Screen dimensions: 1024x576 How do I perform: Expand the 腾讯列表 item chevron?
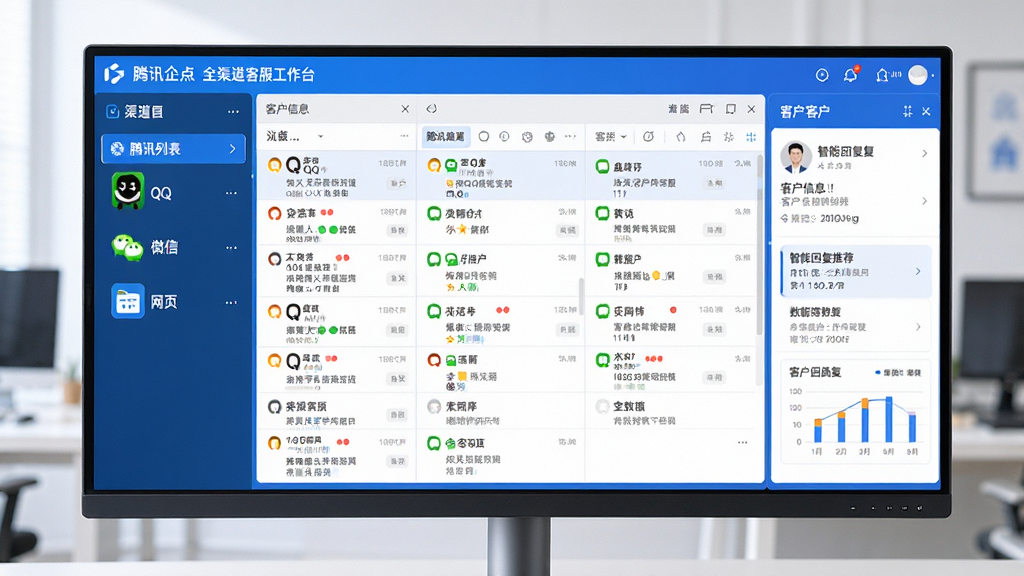click(x=232, y=149)
